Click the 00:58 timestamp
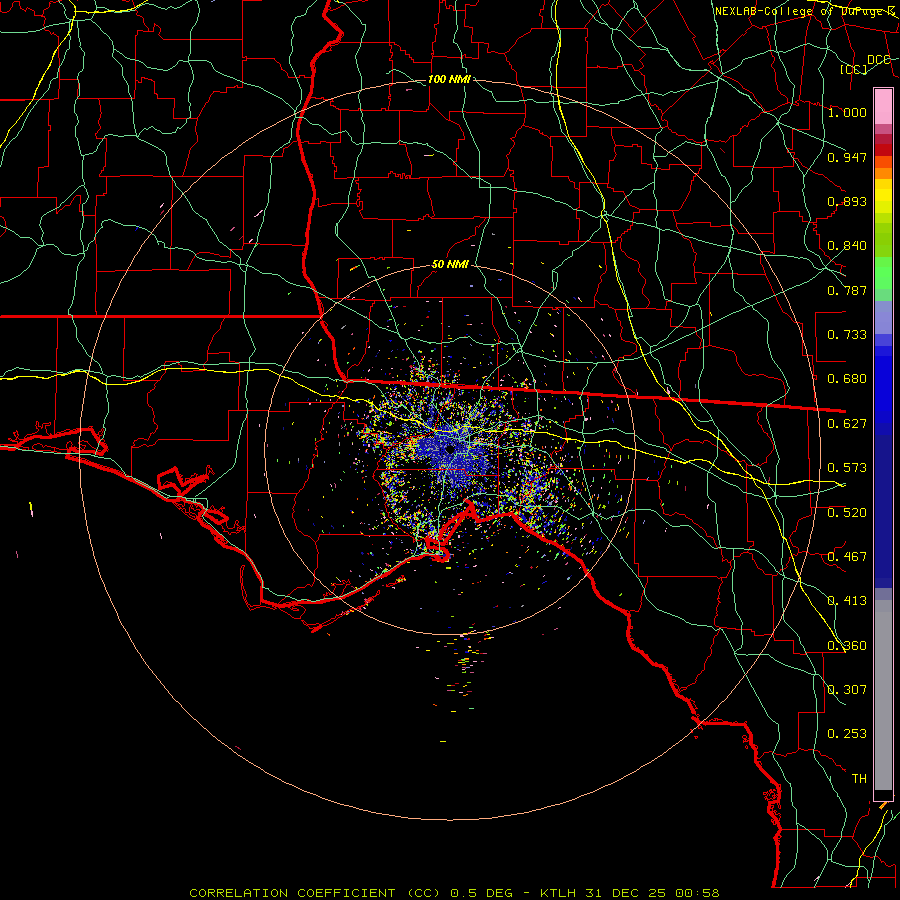900x900 pixels. 697,893
